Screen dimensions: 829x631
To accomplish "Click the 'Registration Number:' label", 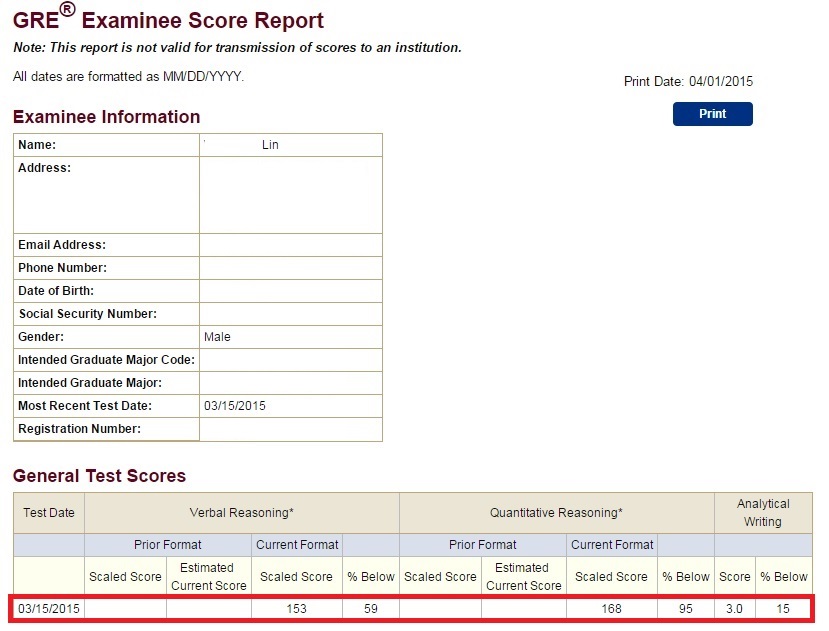I will [x=79, y=429].
